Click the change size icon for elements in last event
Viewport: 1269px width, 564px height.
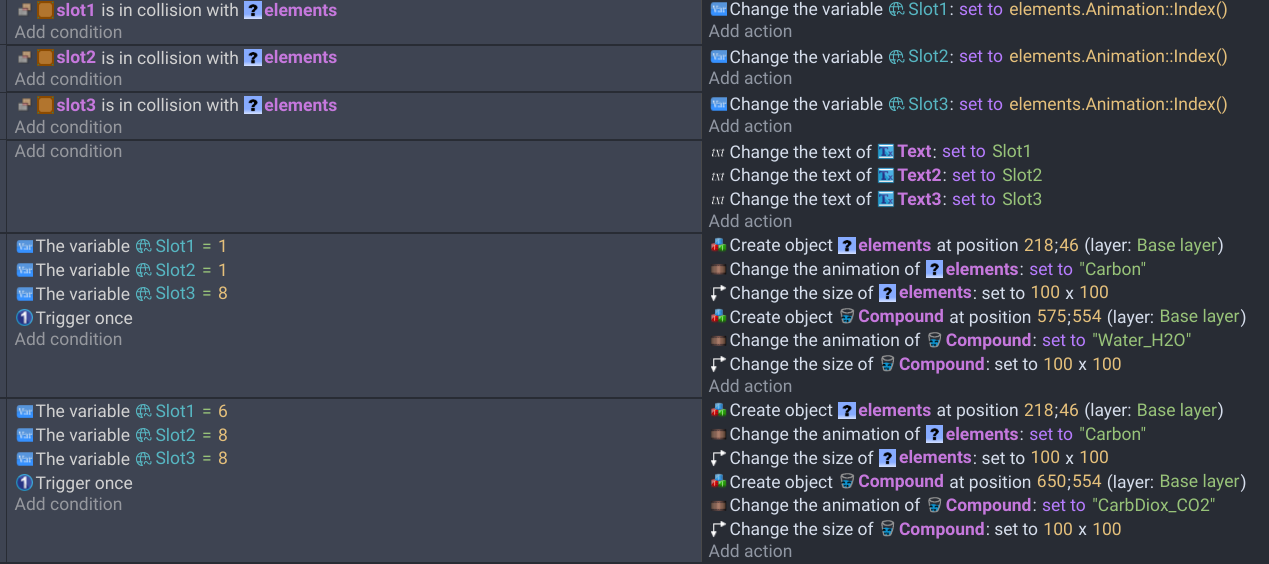coord(718,458)
